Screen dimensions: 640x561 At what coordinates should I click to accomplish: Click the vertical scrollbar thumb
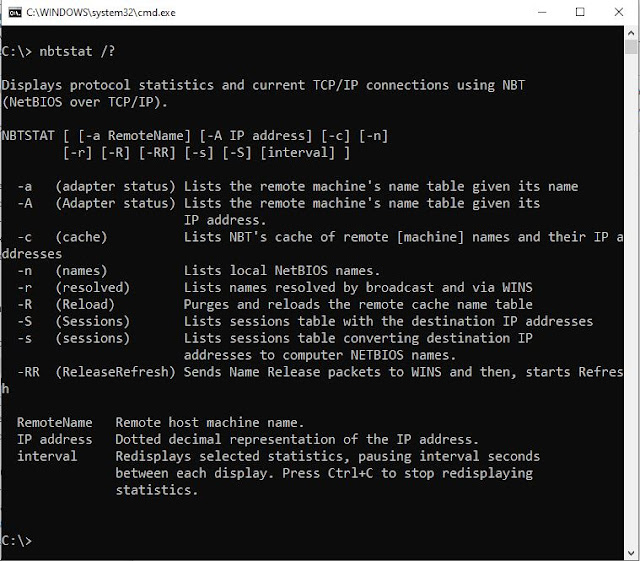631,47
